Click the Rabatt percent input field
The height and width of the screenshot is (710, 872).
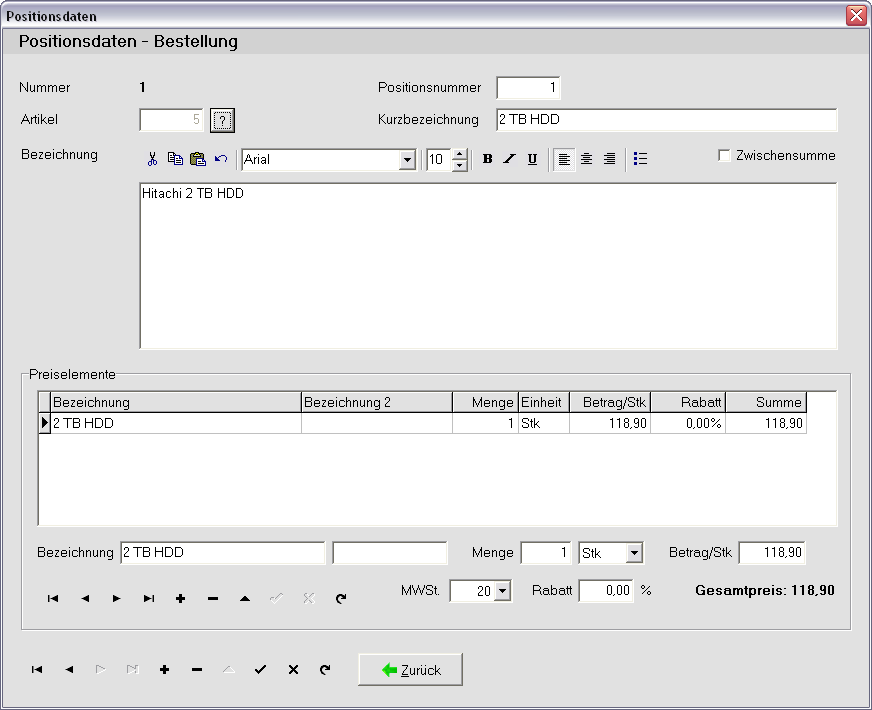coord(606,591)
